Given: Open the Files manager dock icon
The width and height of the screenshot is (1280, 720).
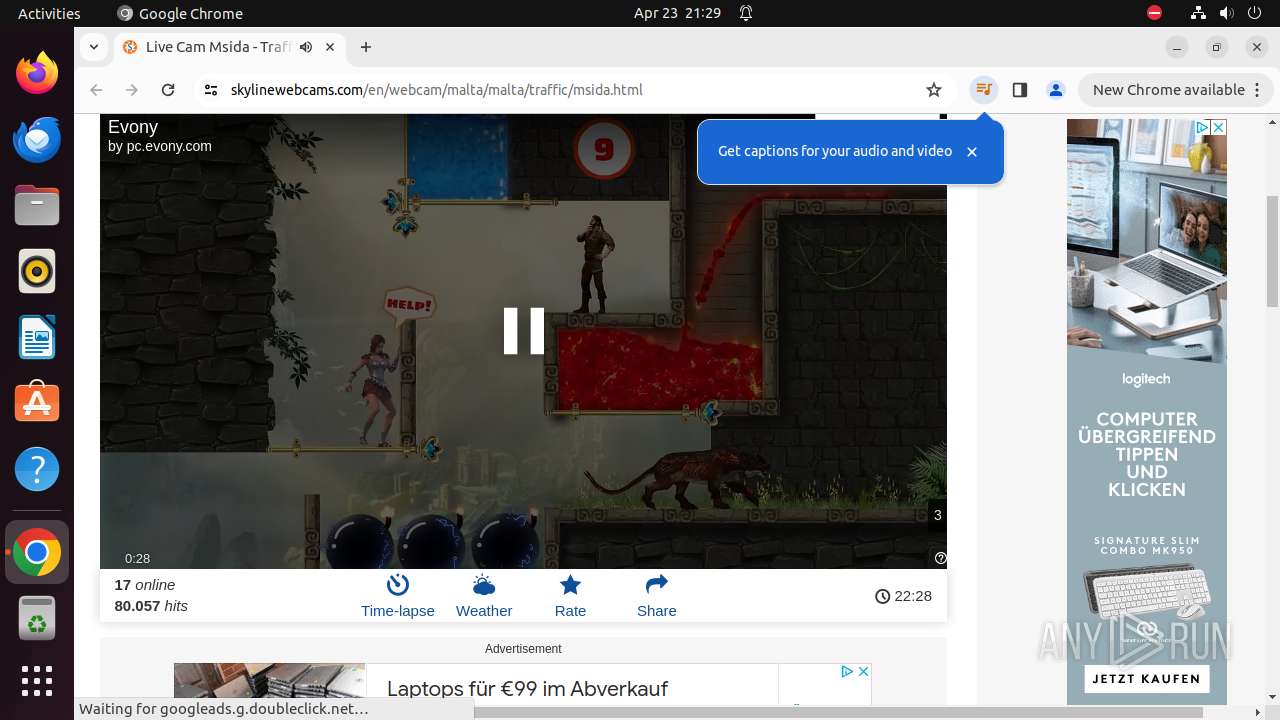Looking at the screenshot, I should tap(37, 205).
